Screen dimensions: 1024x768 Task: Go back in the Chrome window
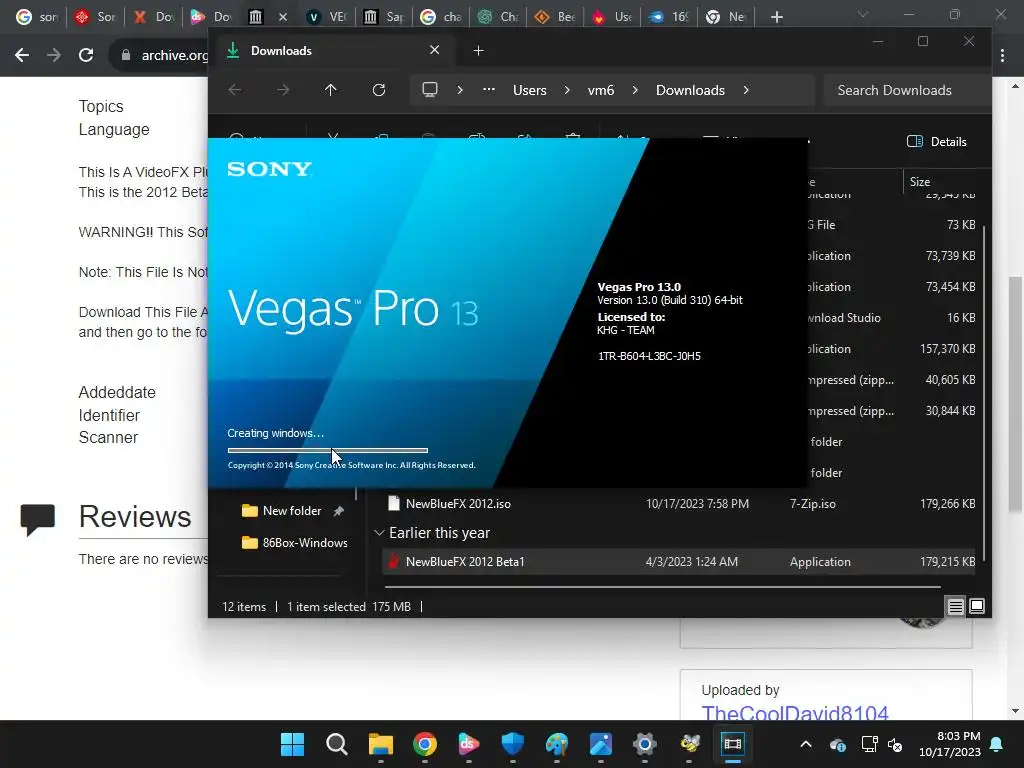pos(22,55)
